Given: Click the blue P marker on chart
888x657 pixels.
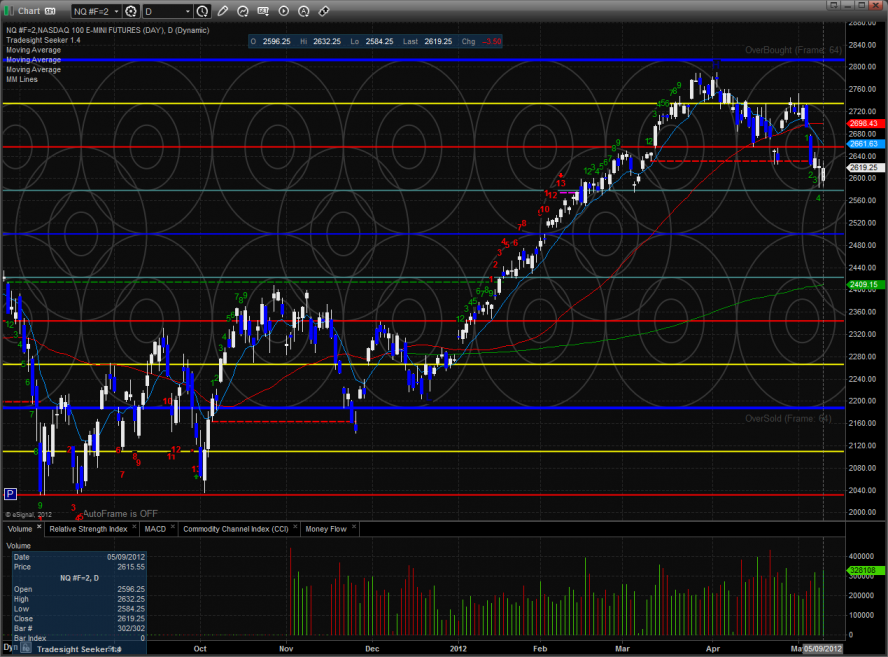Looking at the screenshot, I should (10, 493).
